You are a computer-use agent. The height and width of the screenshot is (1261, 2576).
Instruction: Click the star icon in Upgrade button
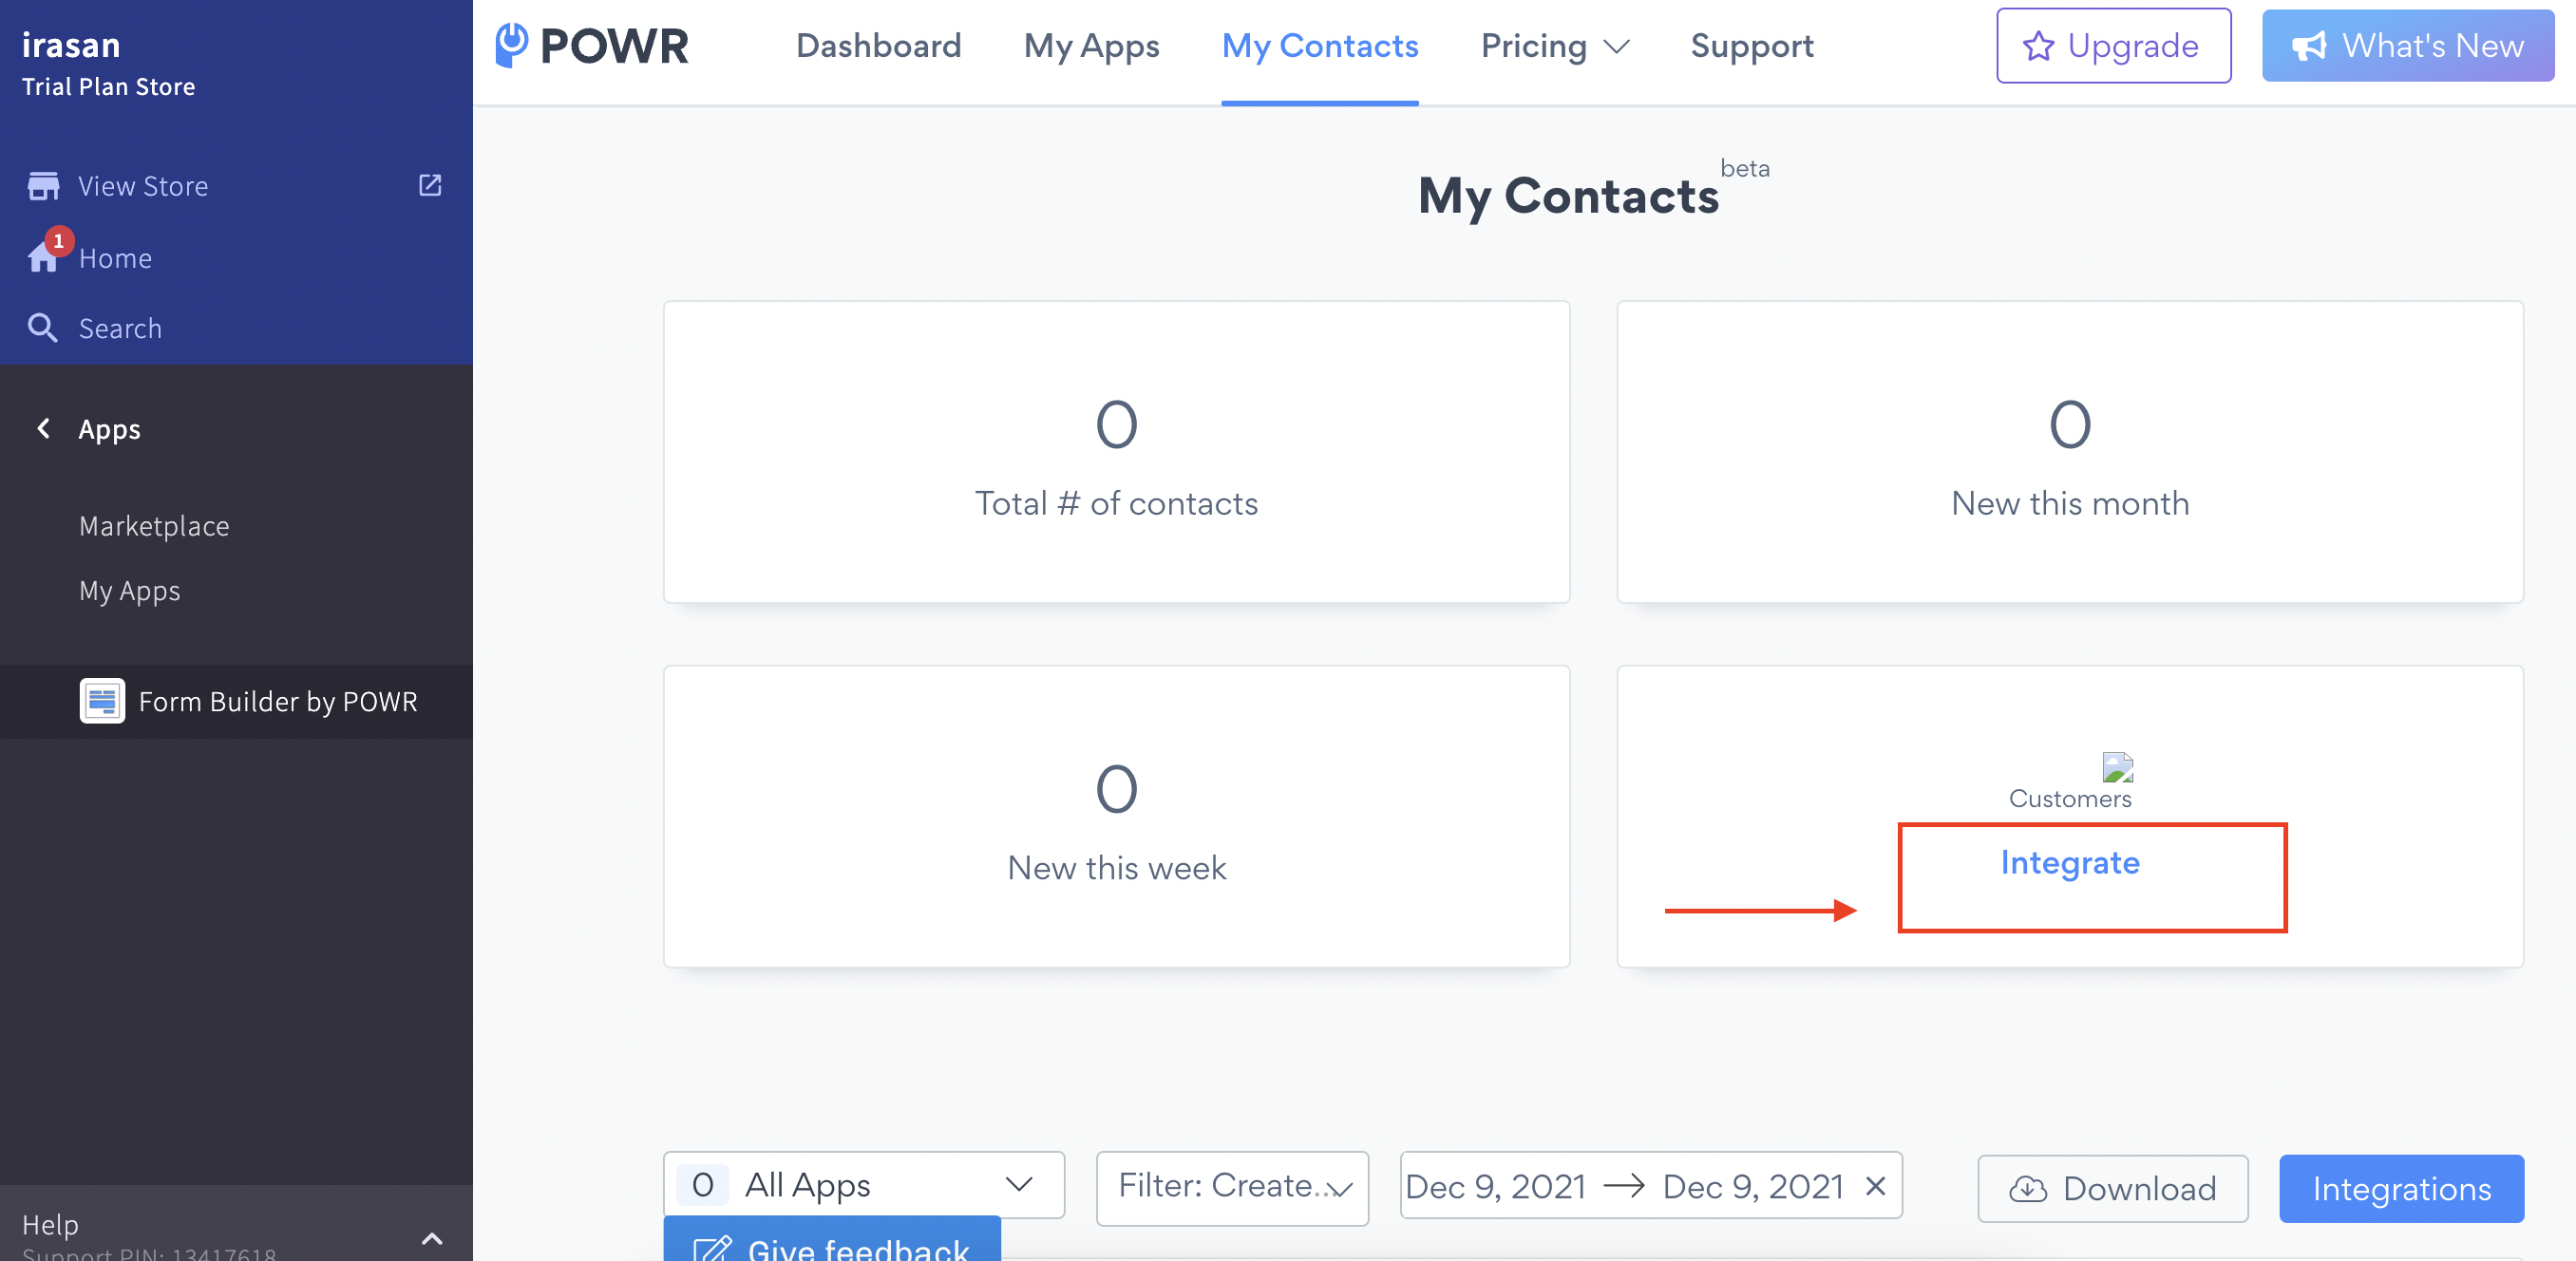pos(2038,46)
